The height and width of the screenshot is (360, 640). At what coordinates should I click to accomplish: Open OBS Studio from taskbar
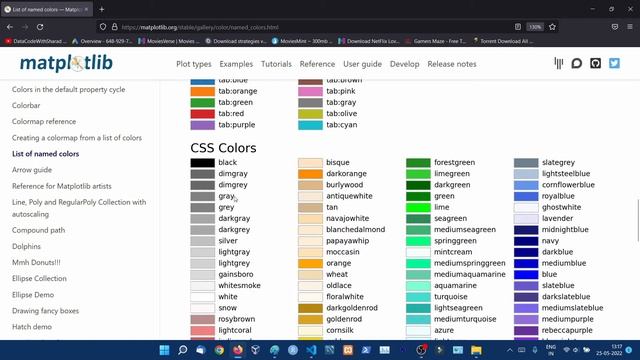[421, 350]
